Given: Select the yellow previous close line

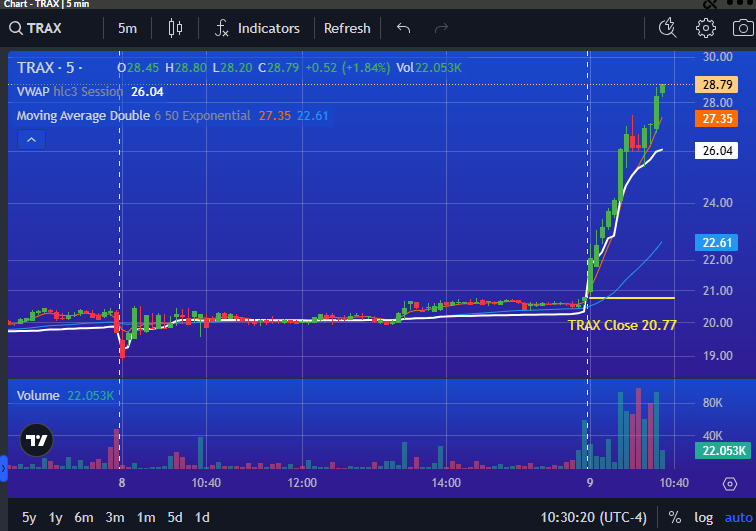Looking at the screenshot, I should point(631,298).
